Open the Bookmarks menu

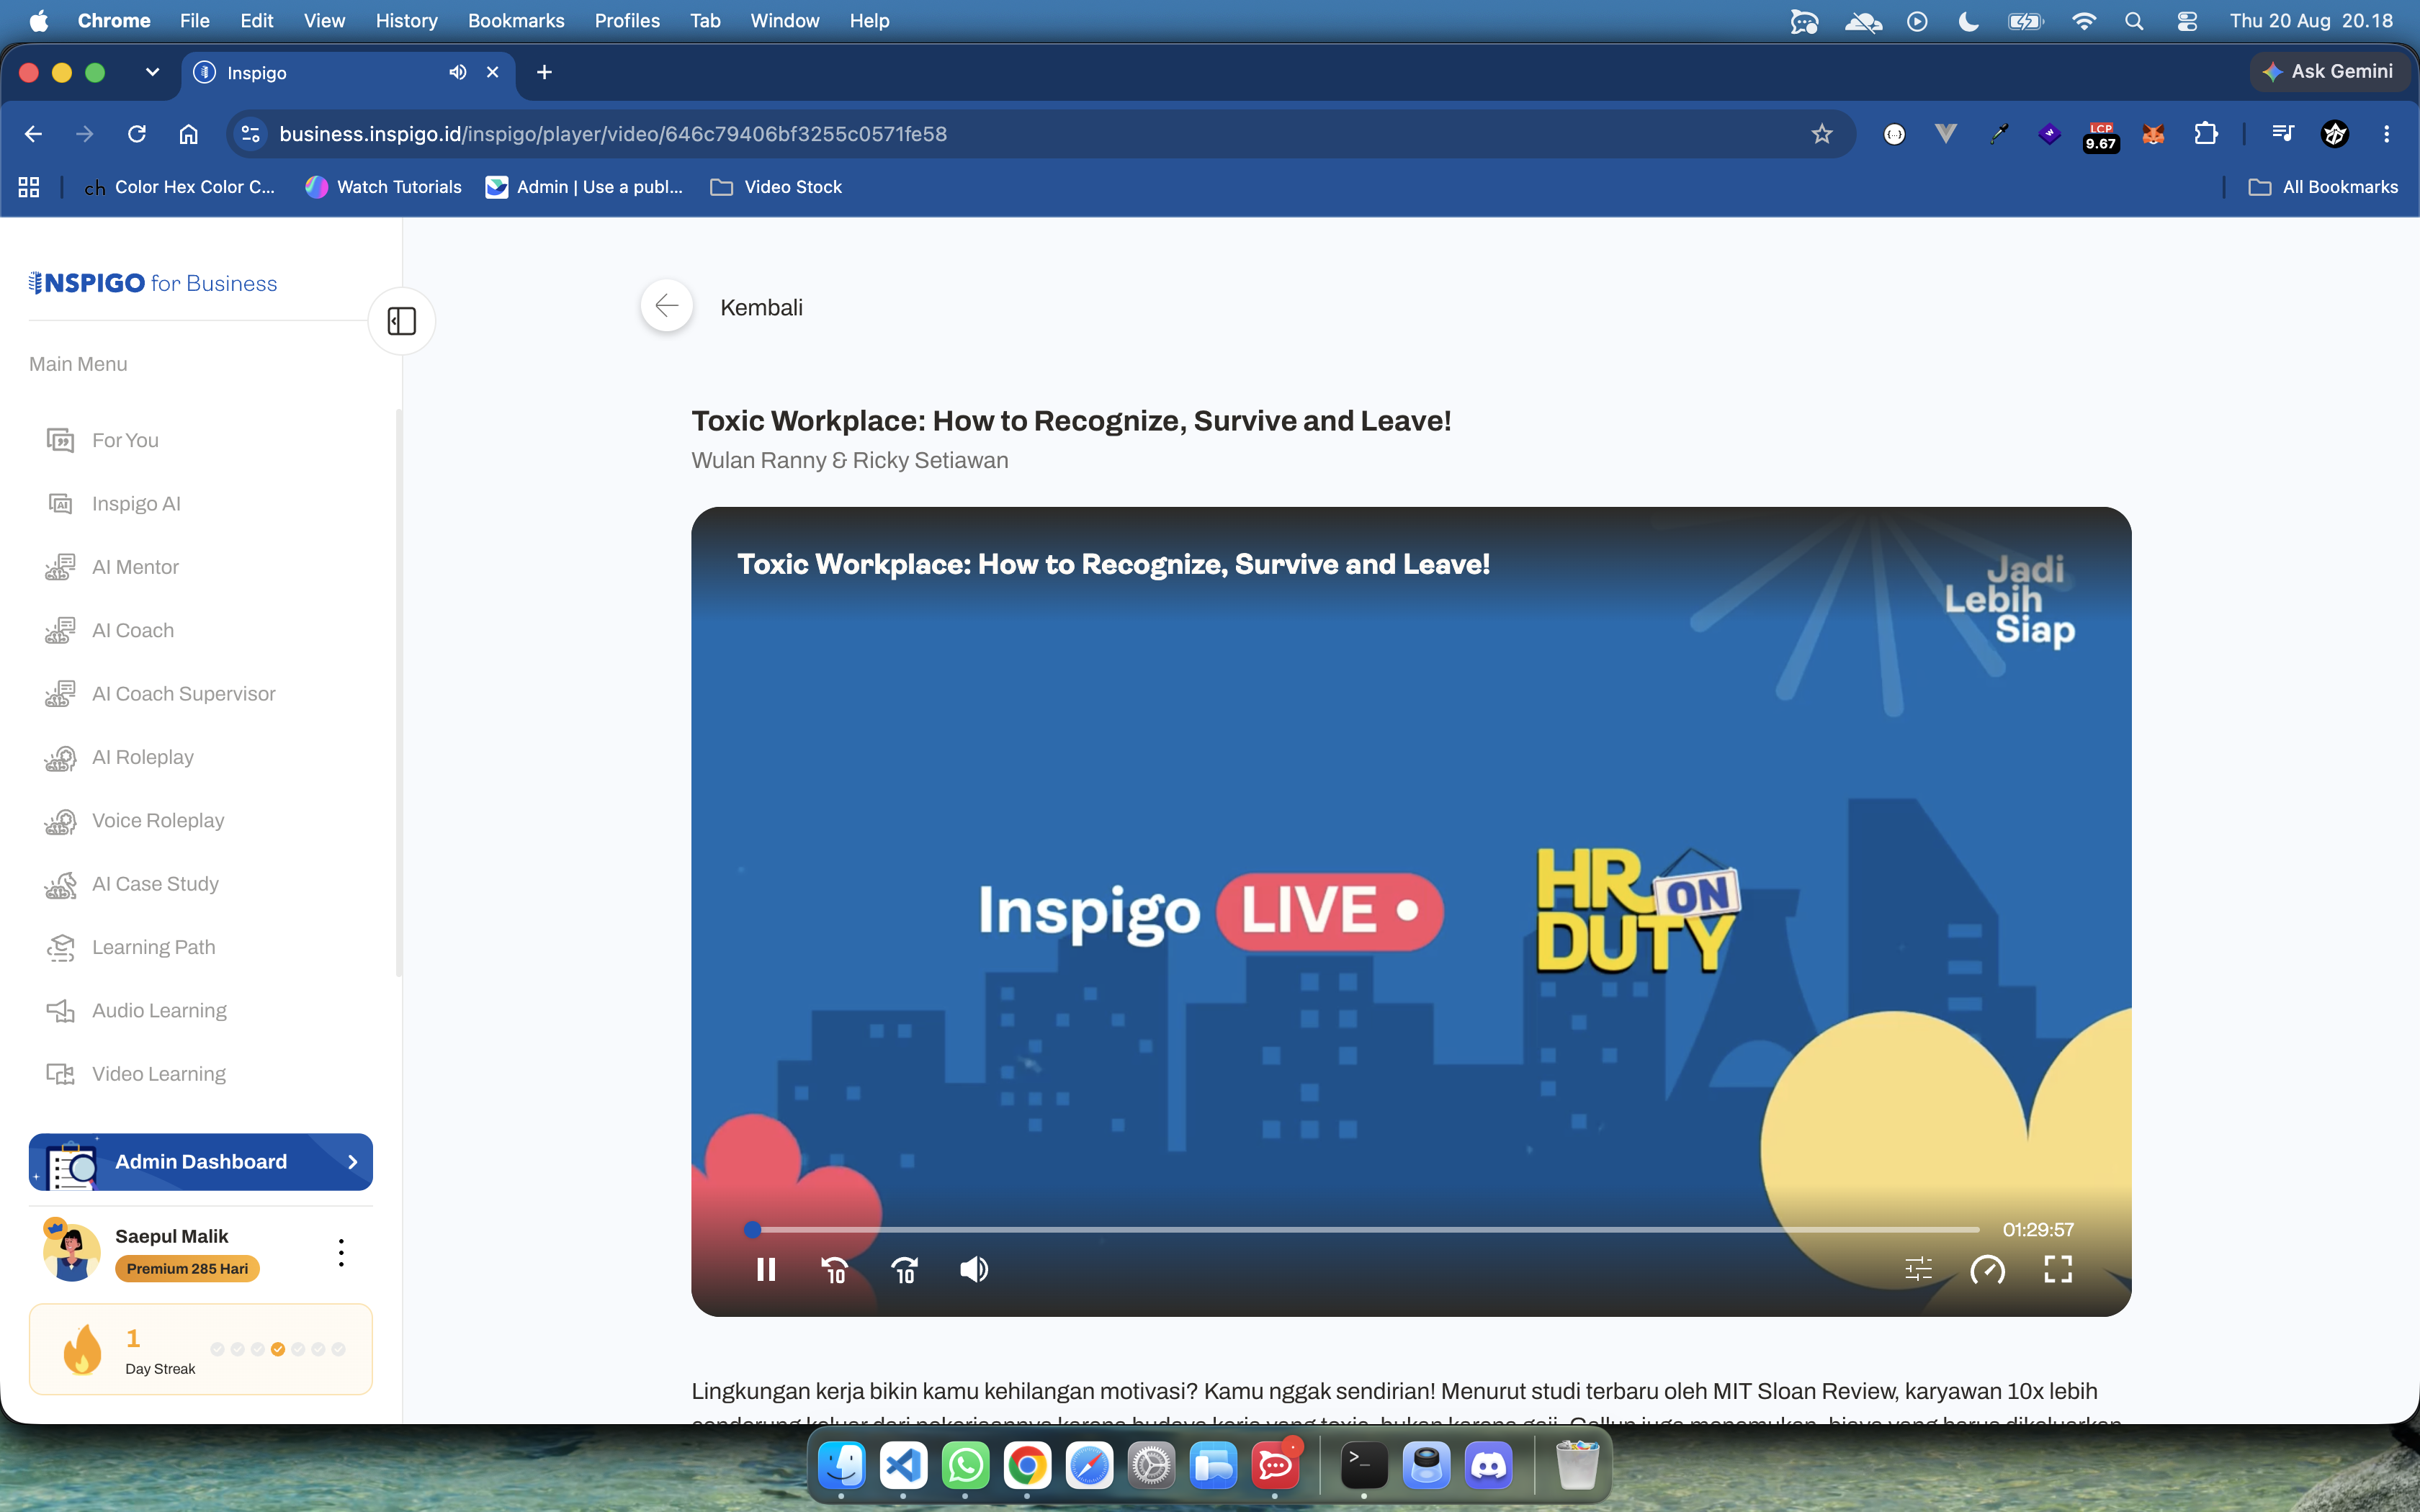tap(516, 20)
